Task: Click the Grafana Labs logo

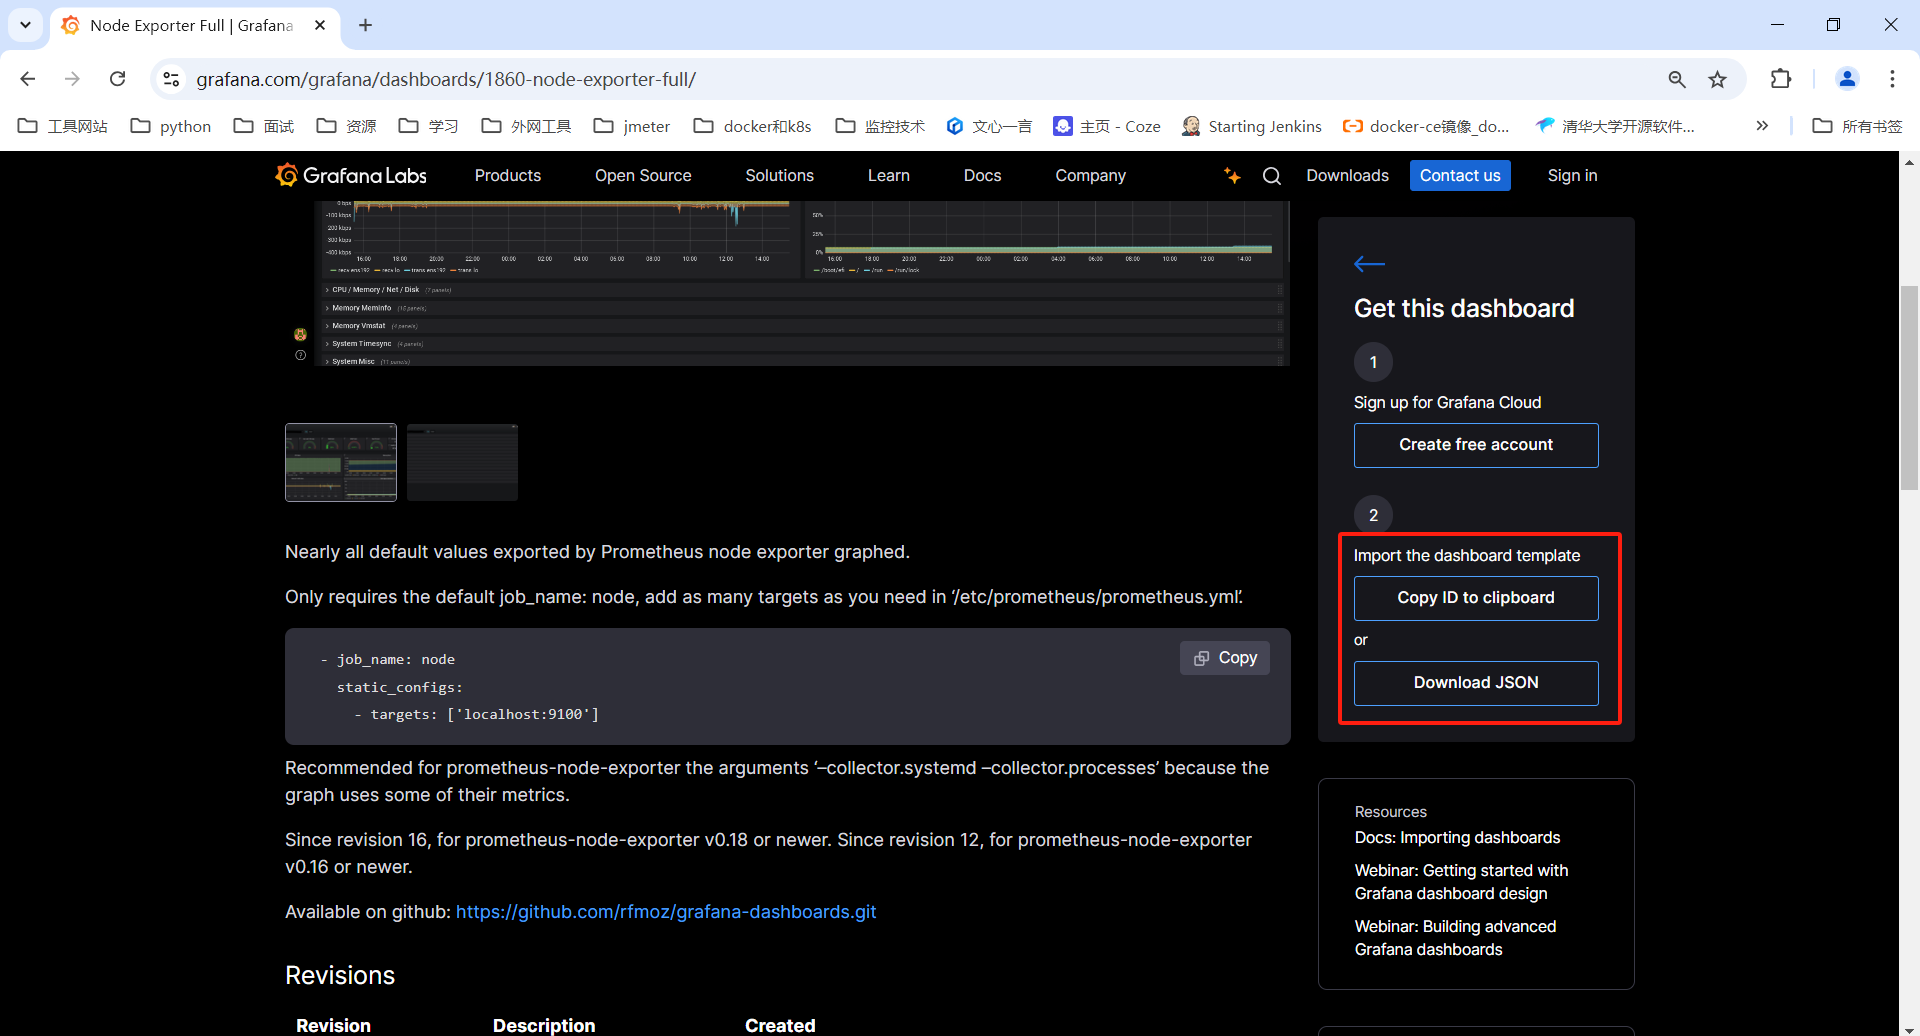Action: pyautogui.click(x=350, y=175)
